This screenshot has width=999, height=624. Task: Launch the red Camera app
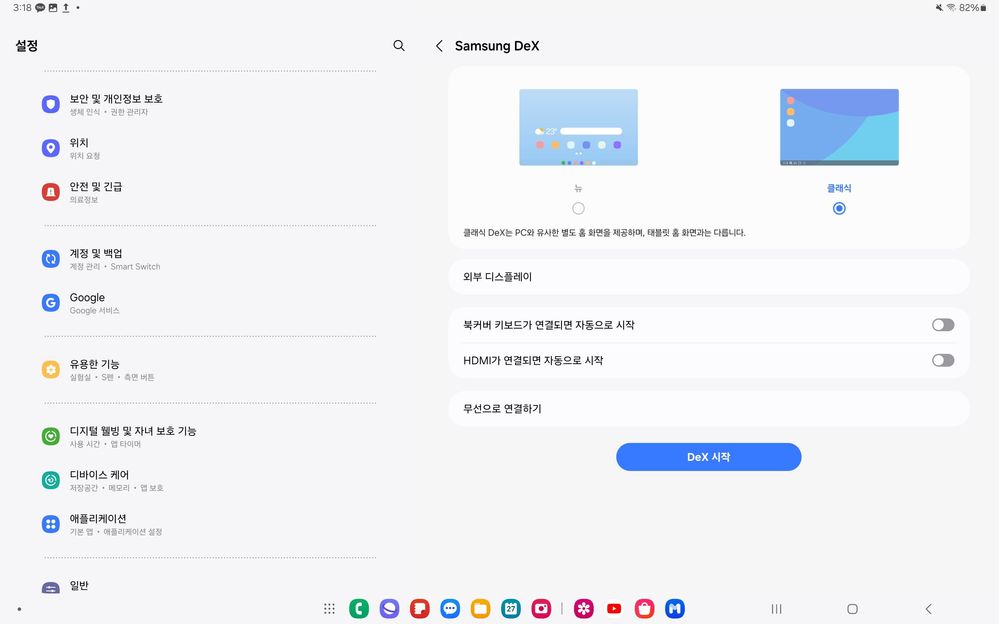point(542,609)
